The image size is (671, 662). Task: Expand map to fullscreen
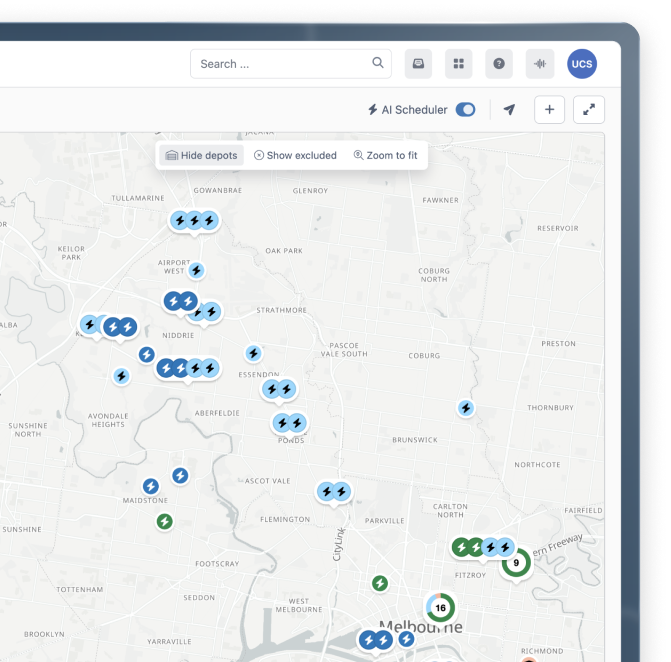point(589,110)
